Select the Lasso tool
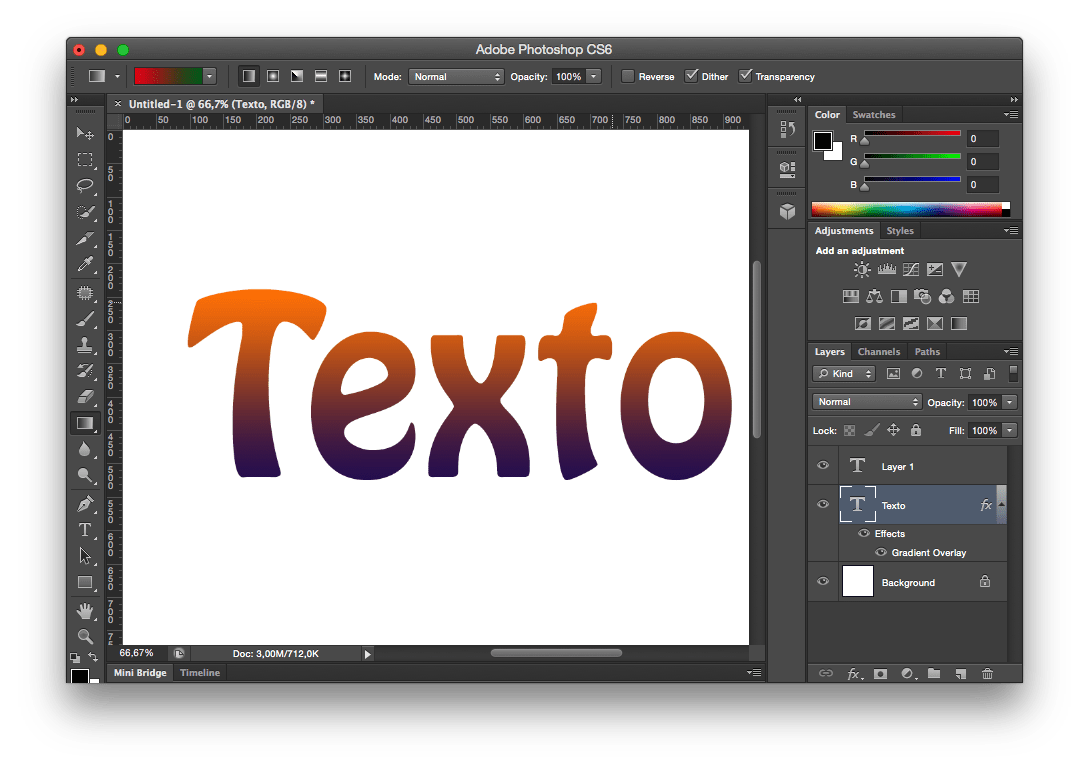This screenshot has width=1089, height=773. point(85,185)
